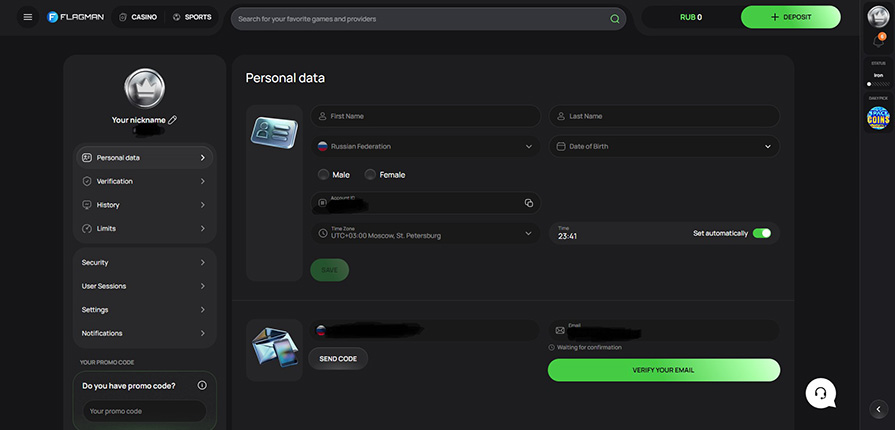Viewport: 895px width, 430px height.
Task: Open the hamburger menu icon
Action: point(28,17)
